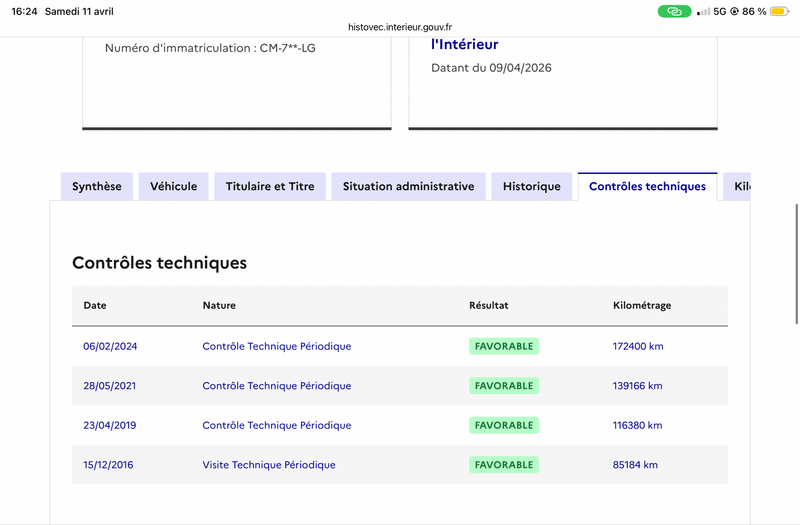Click the 172400 km mileage entry
The image size is (800, 525).
[x=638, y=346]
